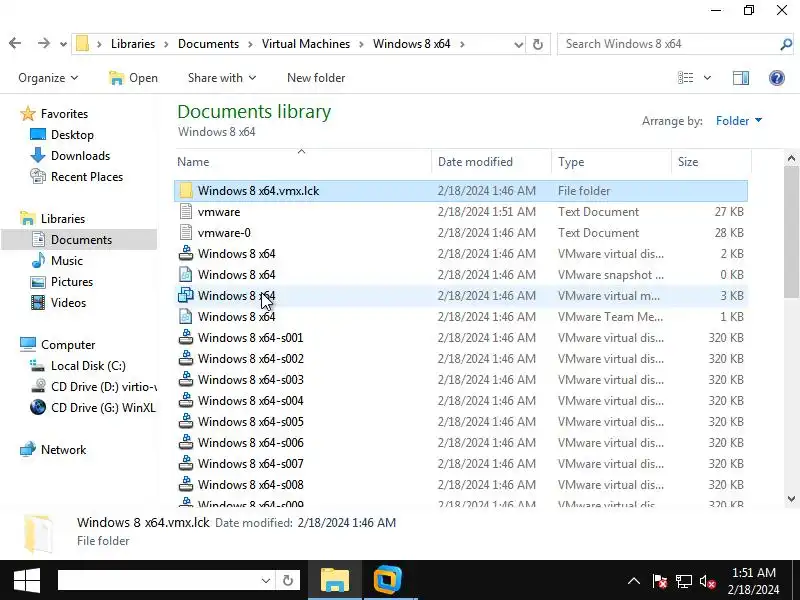Select Libraries in navigation pane
The image size is (800, 600).
point(63,218)
